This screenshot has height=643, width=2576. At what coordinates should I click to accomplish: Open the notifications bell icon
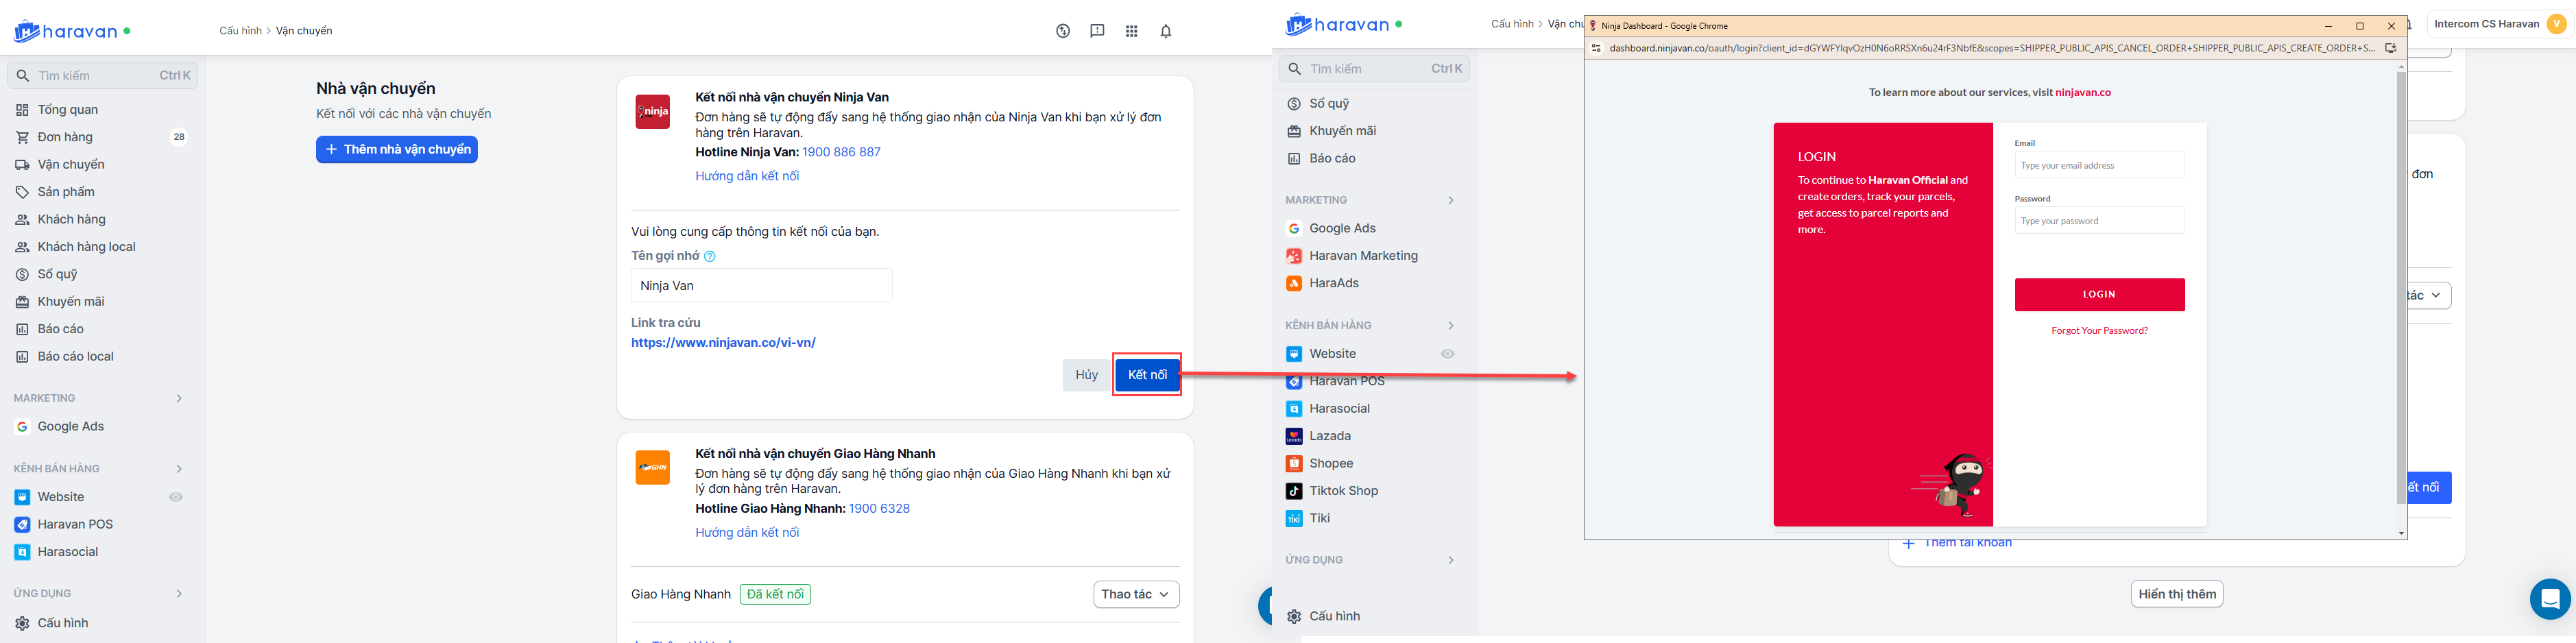tap(1166, 31)
